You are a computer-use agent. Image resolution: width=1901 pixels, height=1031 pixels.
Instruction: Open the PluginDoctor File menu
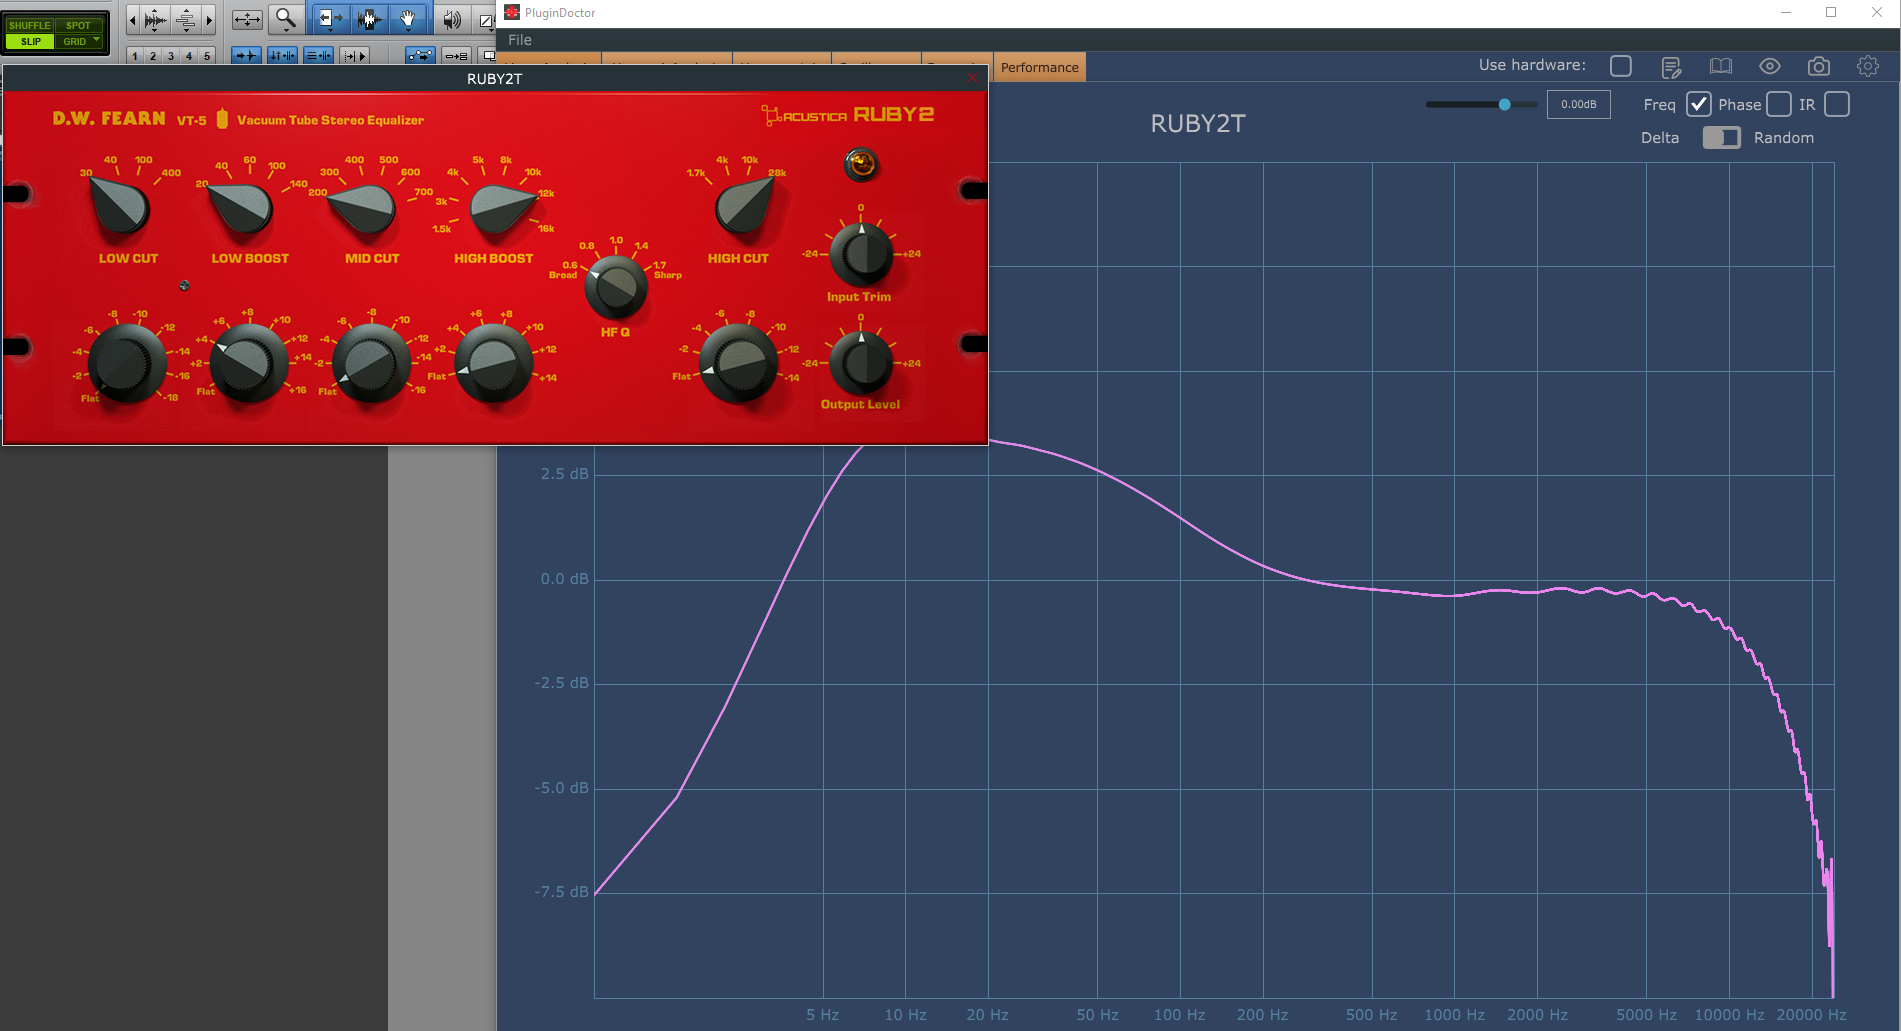coord(520,40)
